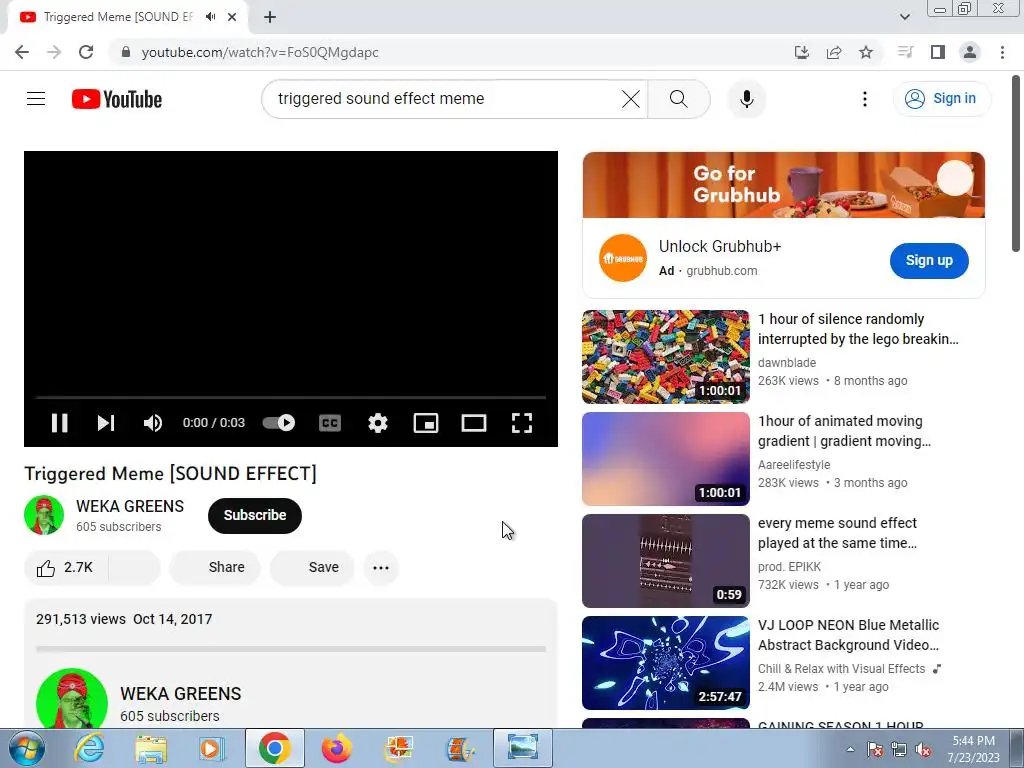Viewport: 1024px width, 768px height.
Task: Open a new browser tab
Action: click(x=270, y=17)
